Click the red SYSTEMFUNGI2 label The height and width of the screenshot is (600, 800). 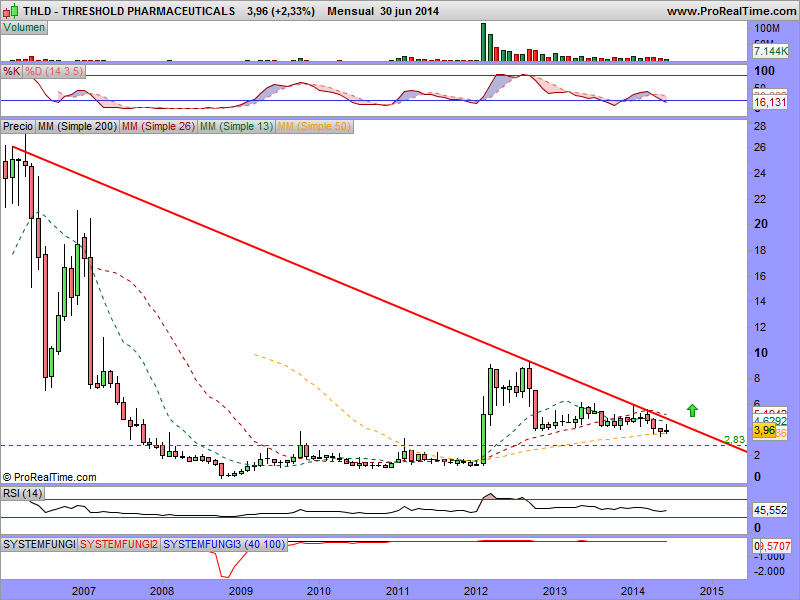coord(119,544)
